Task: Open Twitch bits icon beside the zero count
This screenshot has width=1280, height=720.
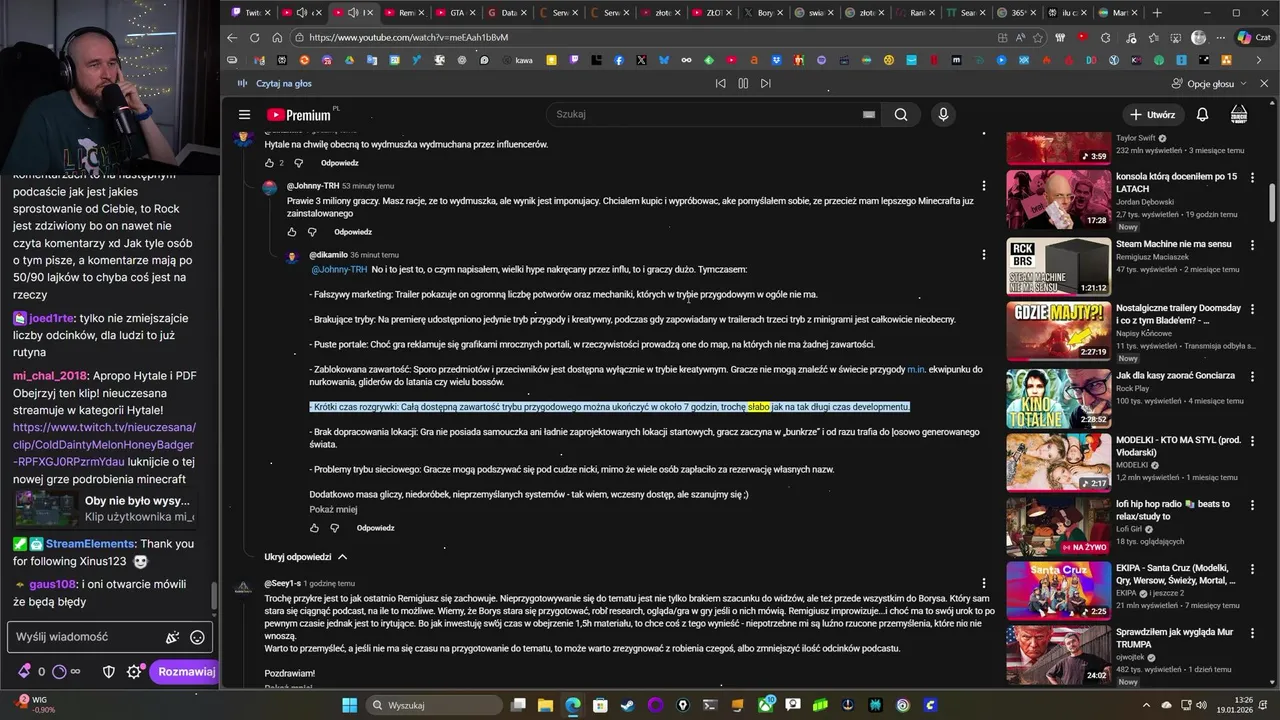Action: point(24,672)
